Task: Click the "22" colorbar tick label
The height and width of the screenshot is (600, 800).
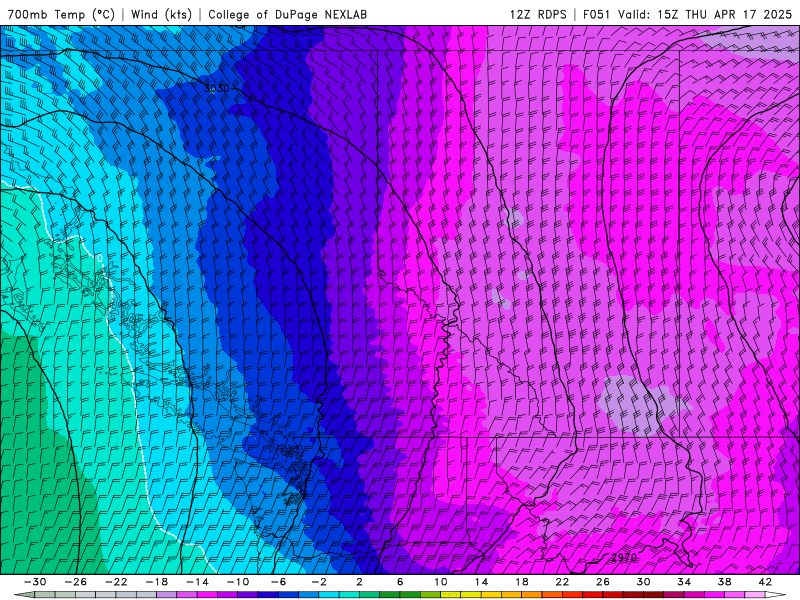Action: click(562, 582)
